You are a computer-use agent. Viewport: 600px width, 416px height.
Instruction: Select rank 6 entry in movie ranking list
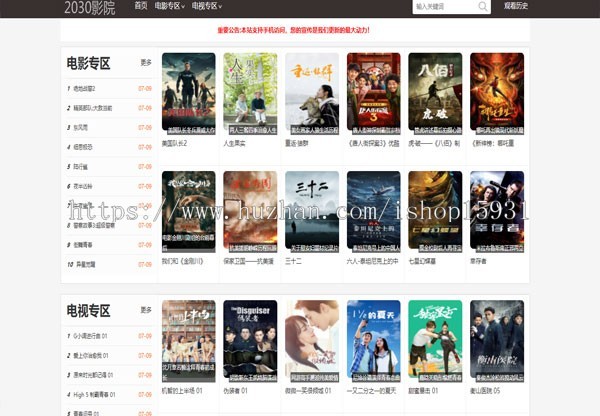pos(109,186)
